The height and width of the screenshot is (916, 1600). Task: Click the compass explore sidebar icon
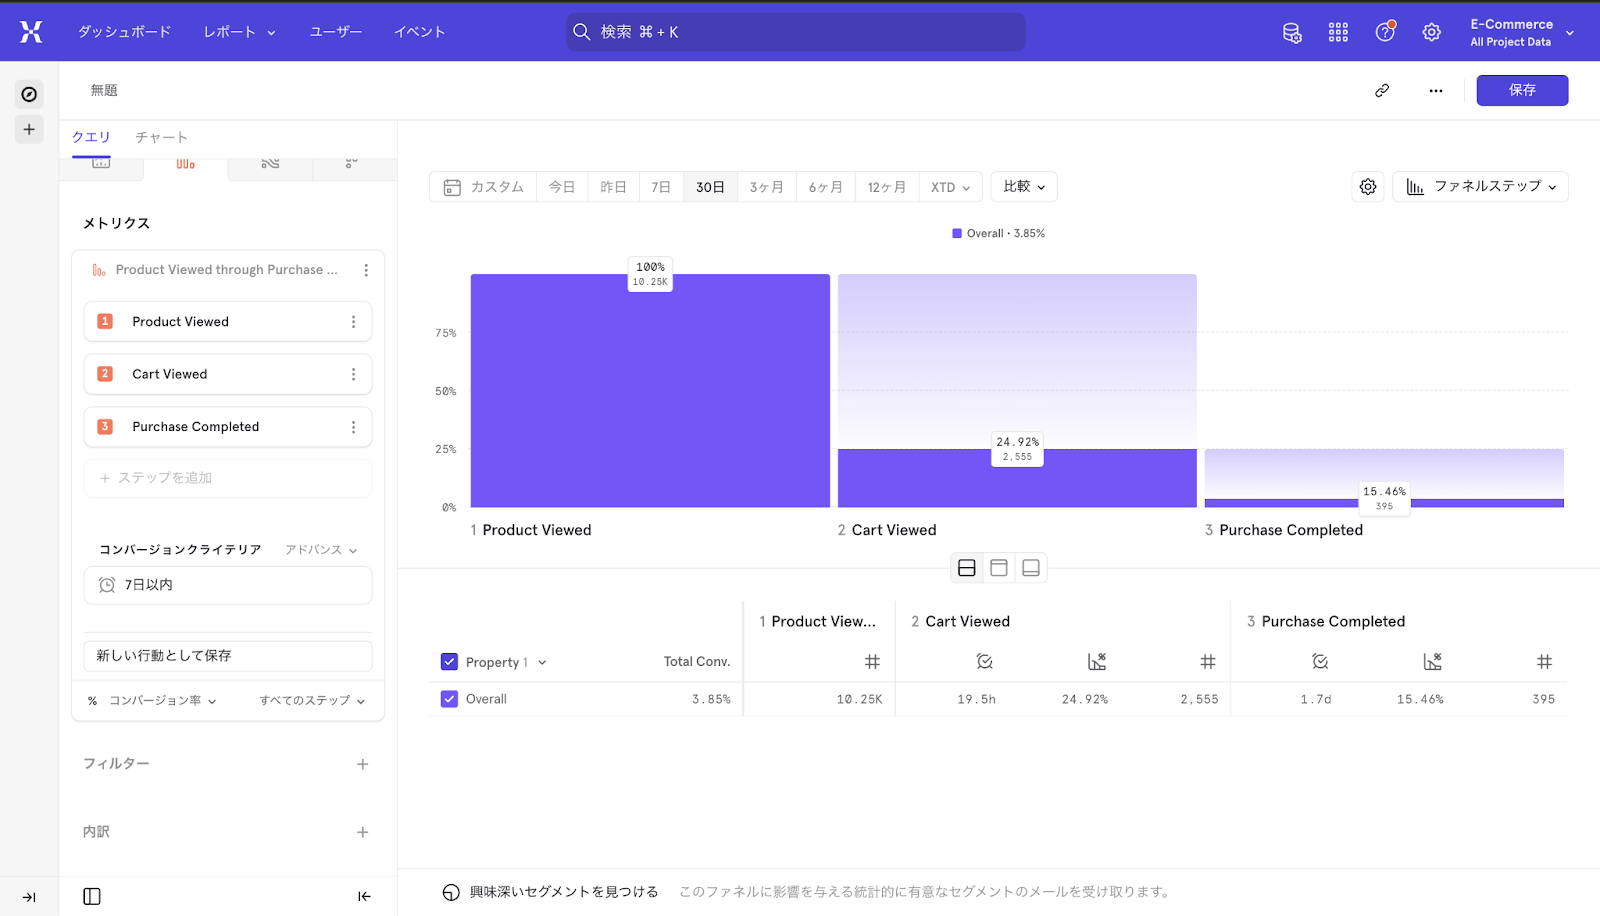(29, 94)
